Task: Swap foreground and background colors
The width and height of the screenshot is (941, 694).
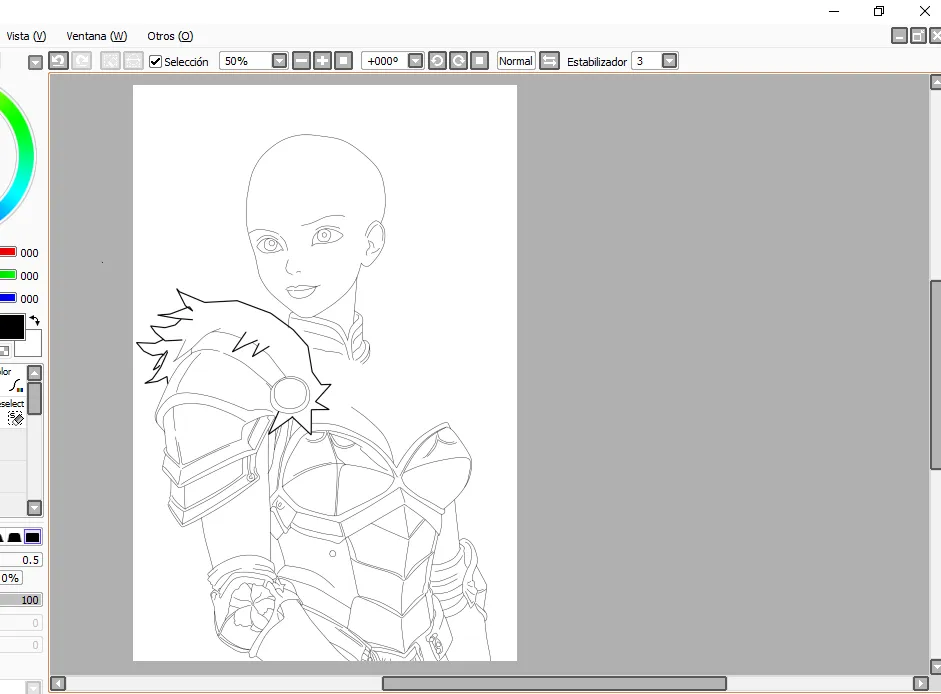Action: [35, 320]
